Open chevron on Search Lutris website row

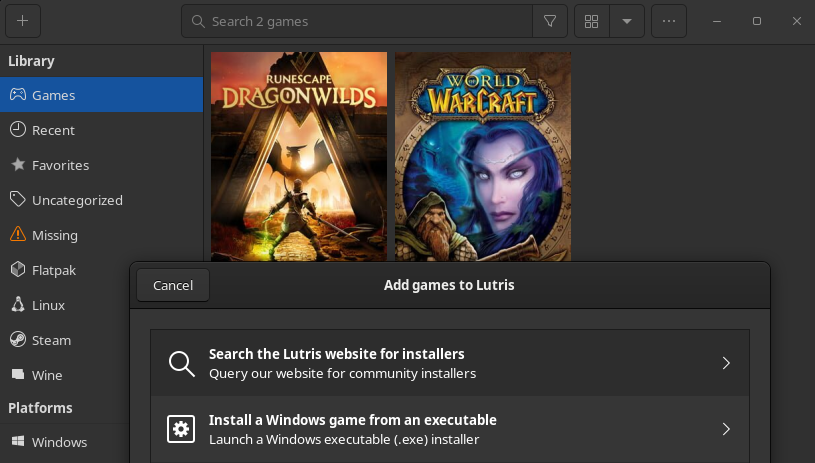tap(726, 363)
